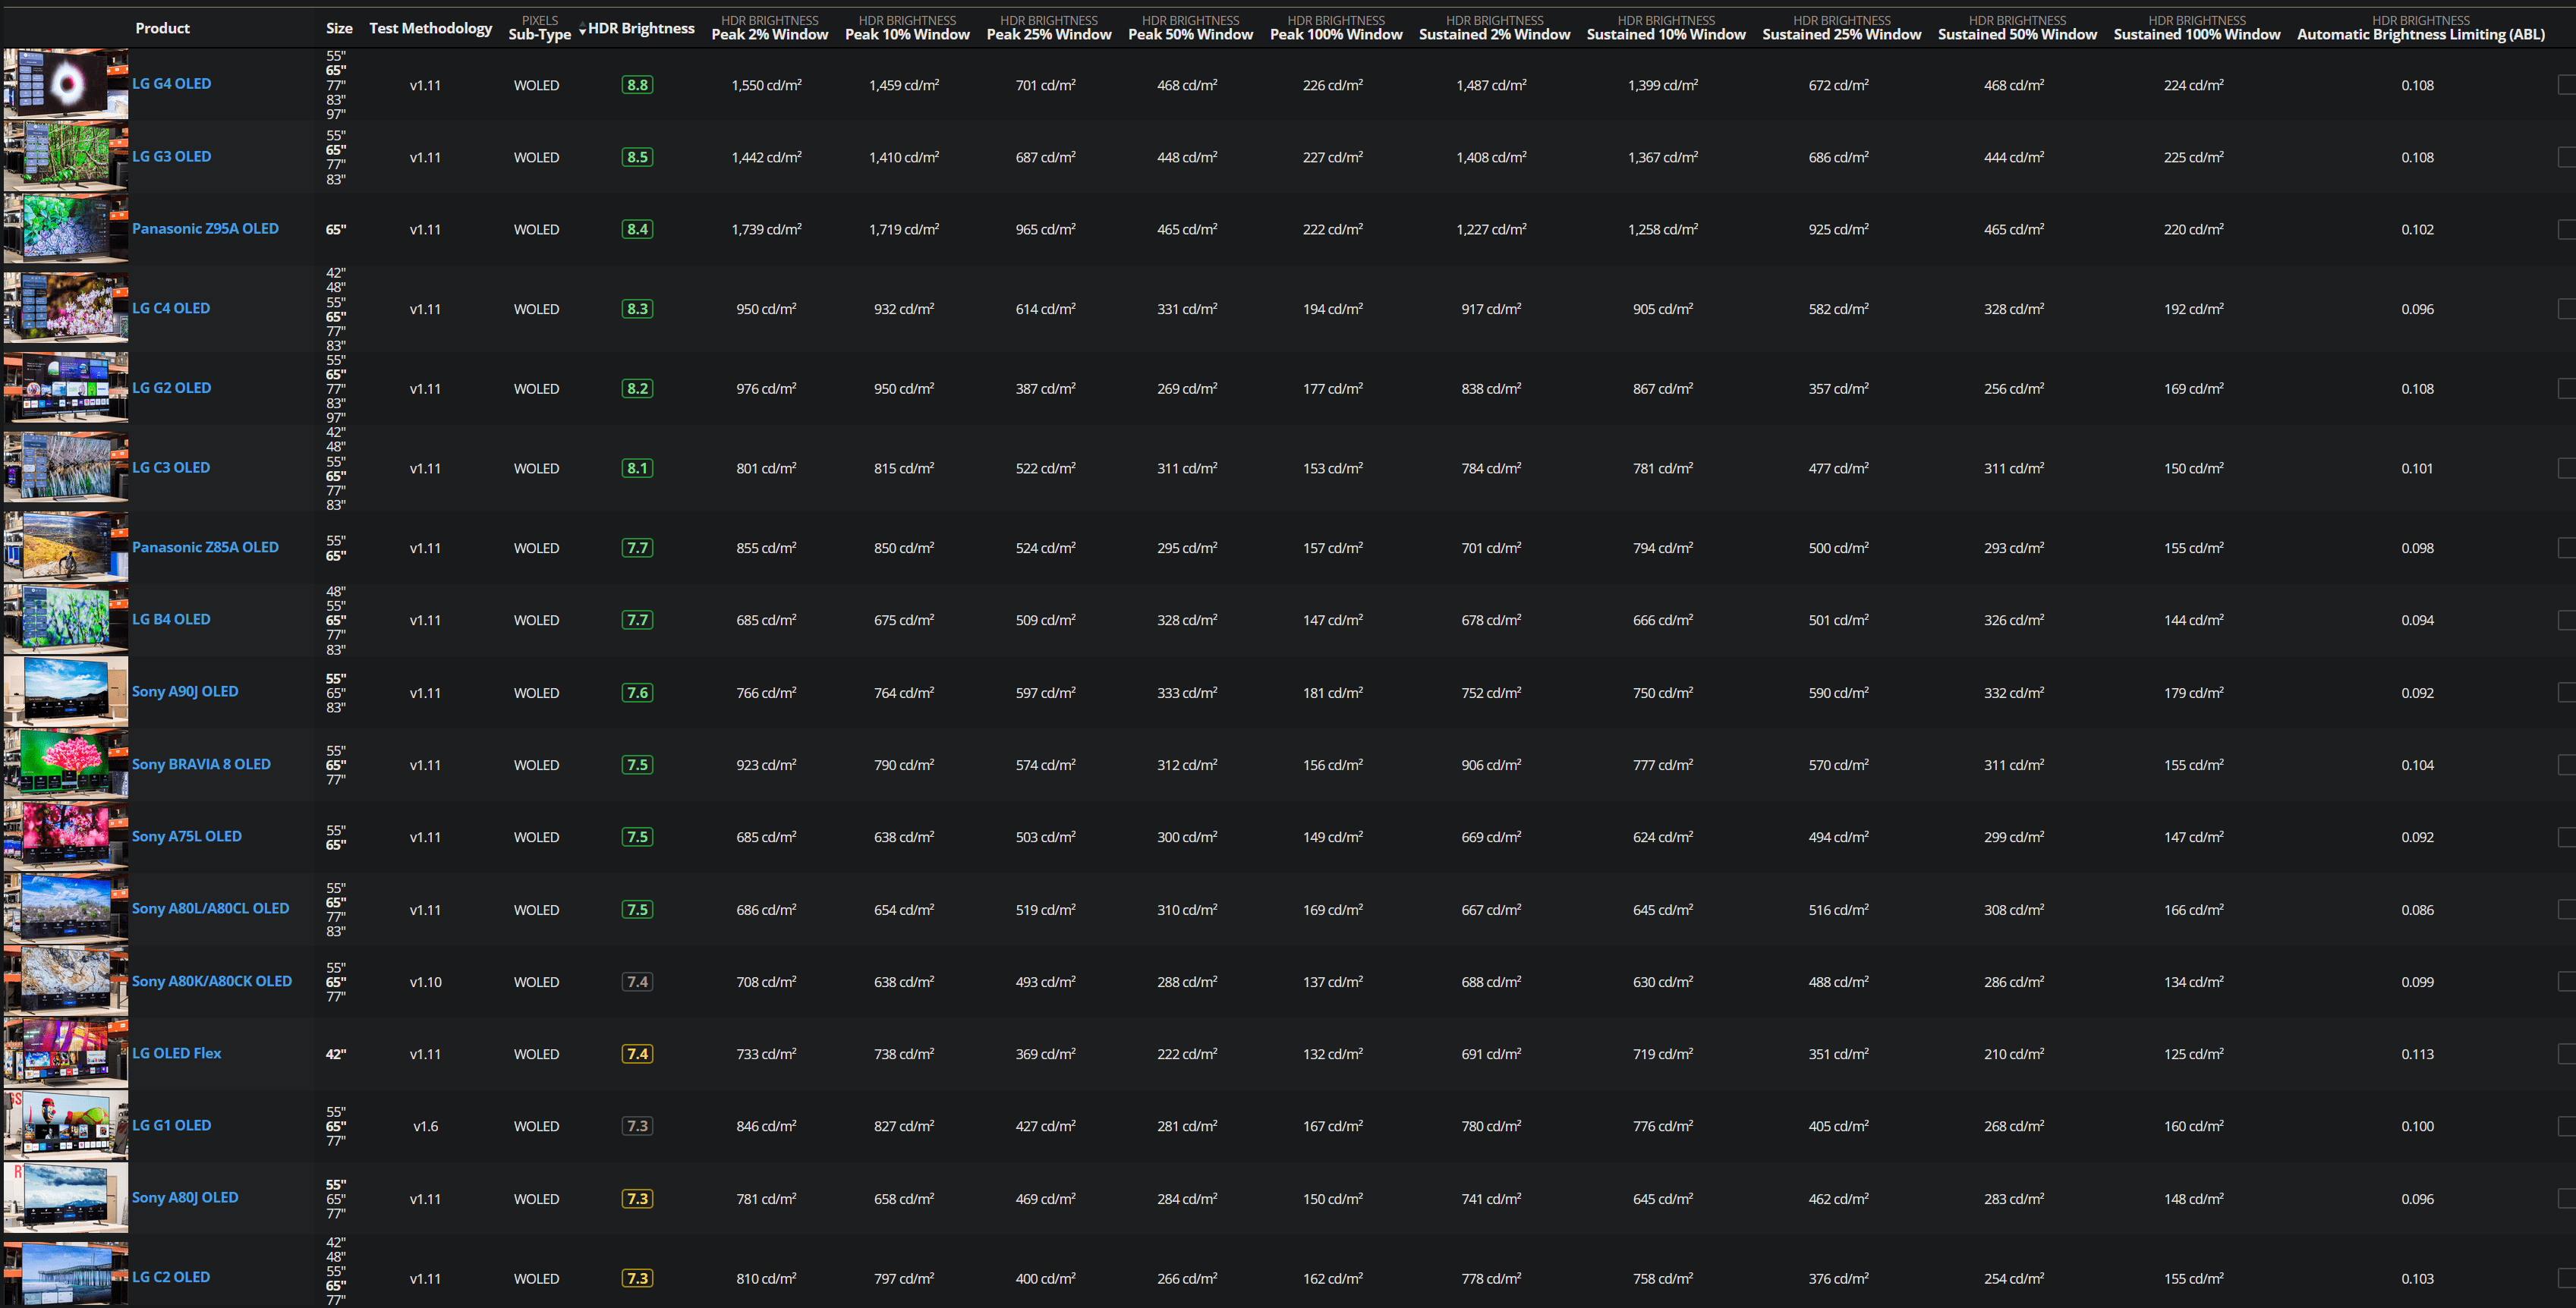
Task: Click the LG C2 OLED thumbnail image
Action: [x=66, y=1273]
